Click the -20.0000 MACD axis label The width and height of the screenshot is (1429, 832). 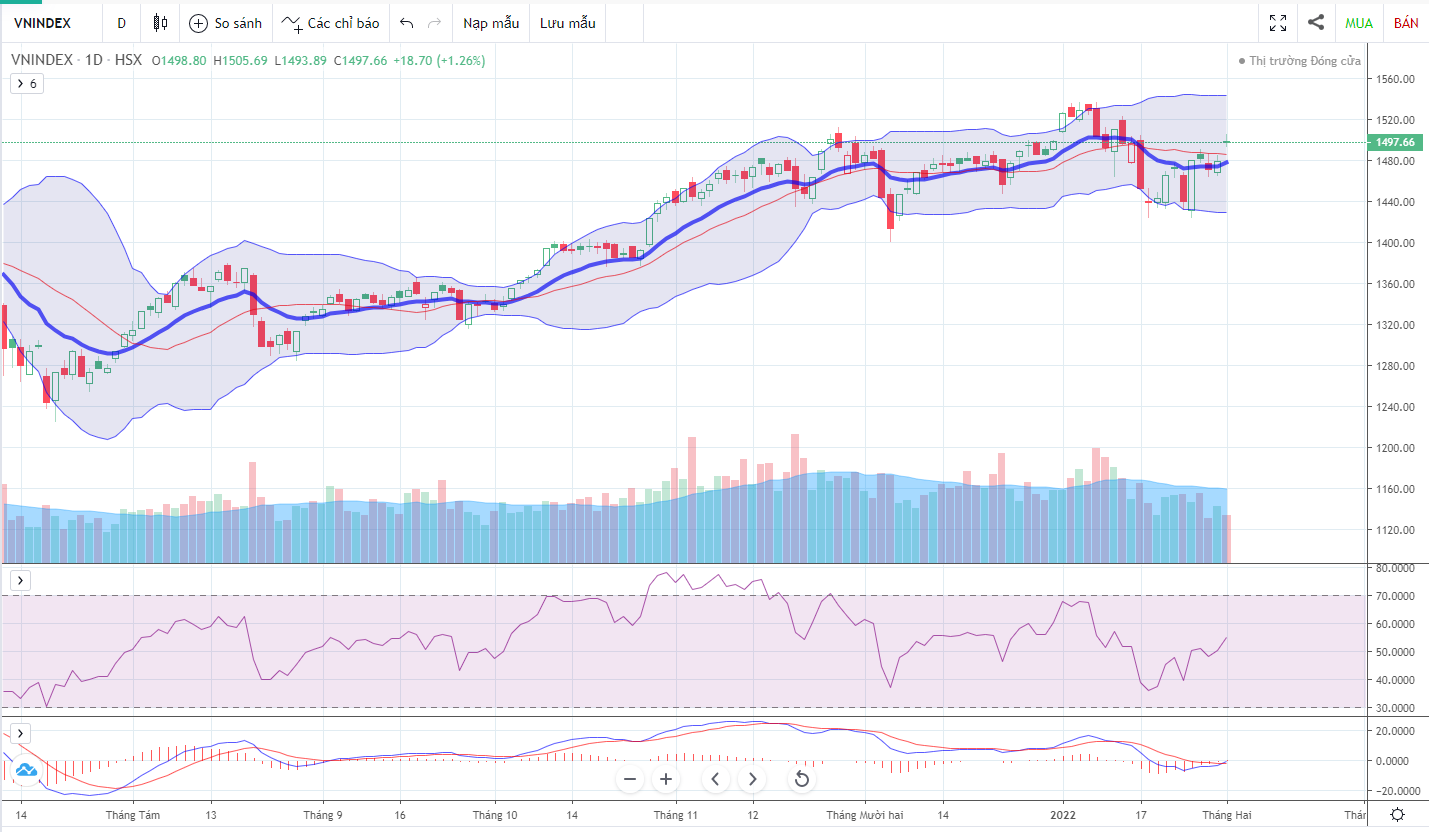click(x=1396, y=791)
